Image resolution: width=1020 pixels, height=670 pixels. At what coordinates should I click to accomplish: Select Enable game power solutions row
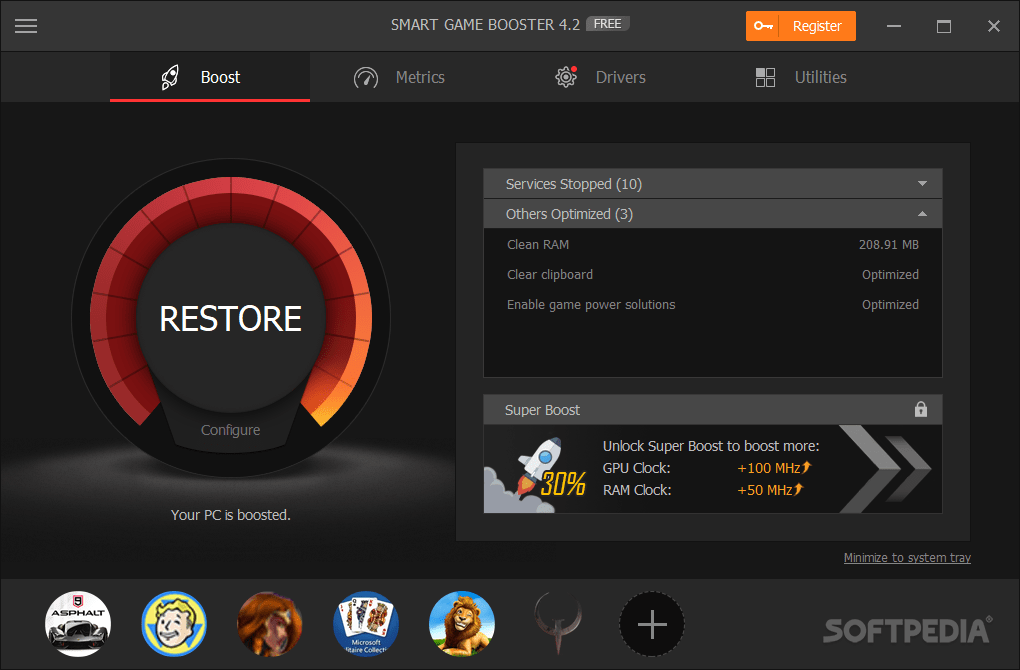[x=713, y=304]
